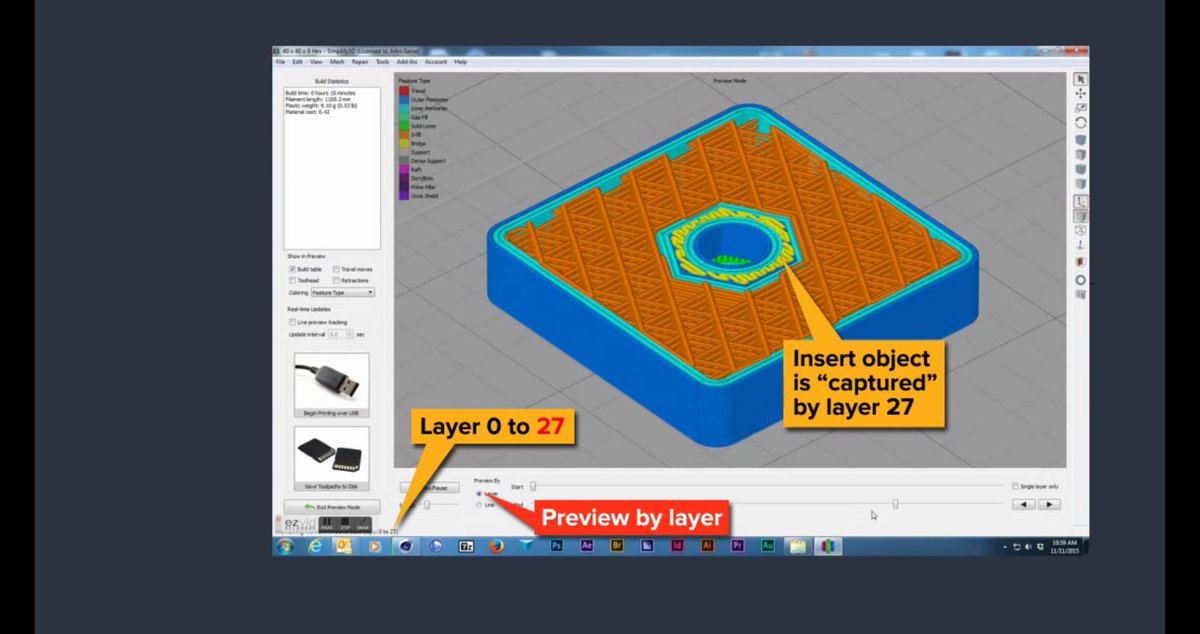The height and width of the screenshot is (634, 1200).
Task: Step preview forward with right arrow button
Action: 1049,504
